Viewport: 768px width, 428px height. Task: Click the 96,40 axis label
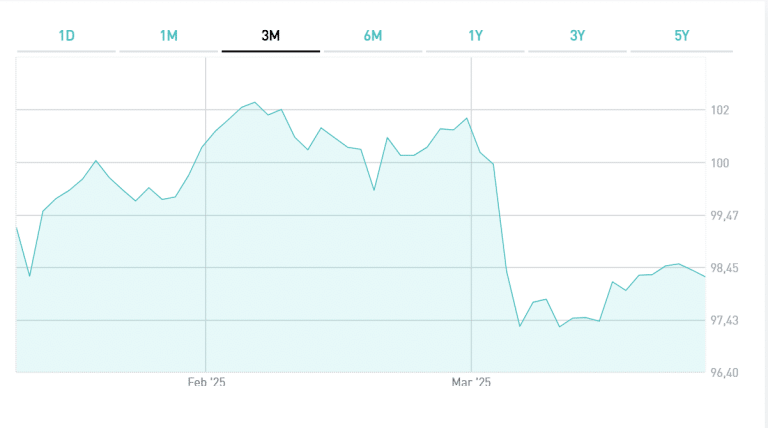tap(724, 373)
